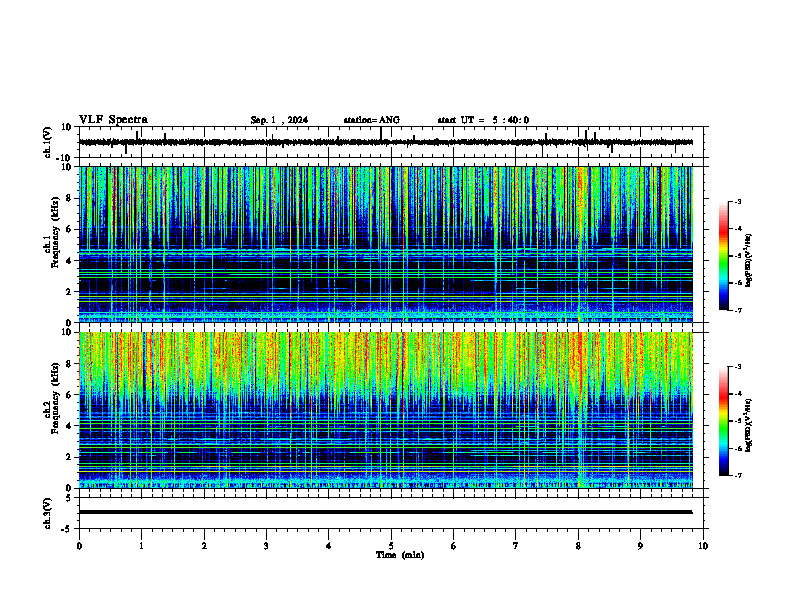Viewport: 792px width, 612px height.
Task: Click the date text "Sep. 1 , 2024"
Action: pos(279,120)
